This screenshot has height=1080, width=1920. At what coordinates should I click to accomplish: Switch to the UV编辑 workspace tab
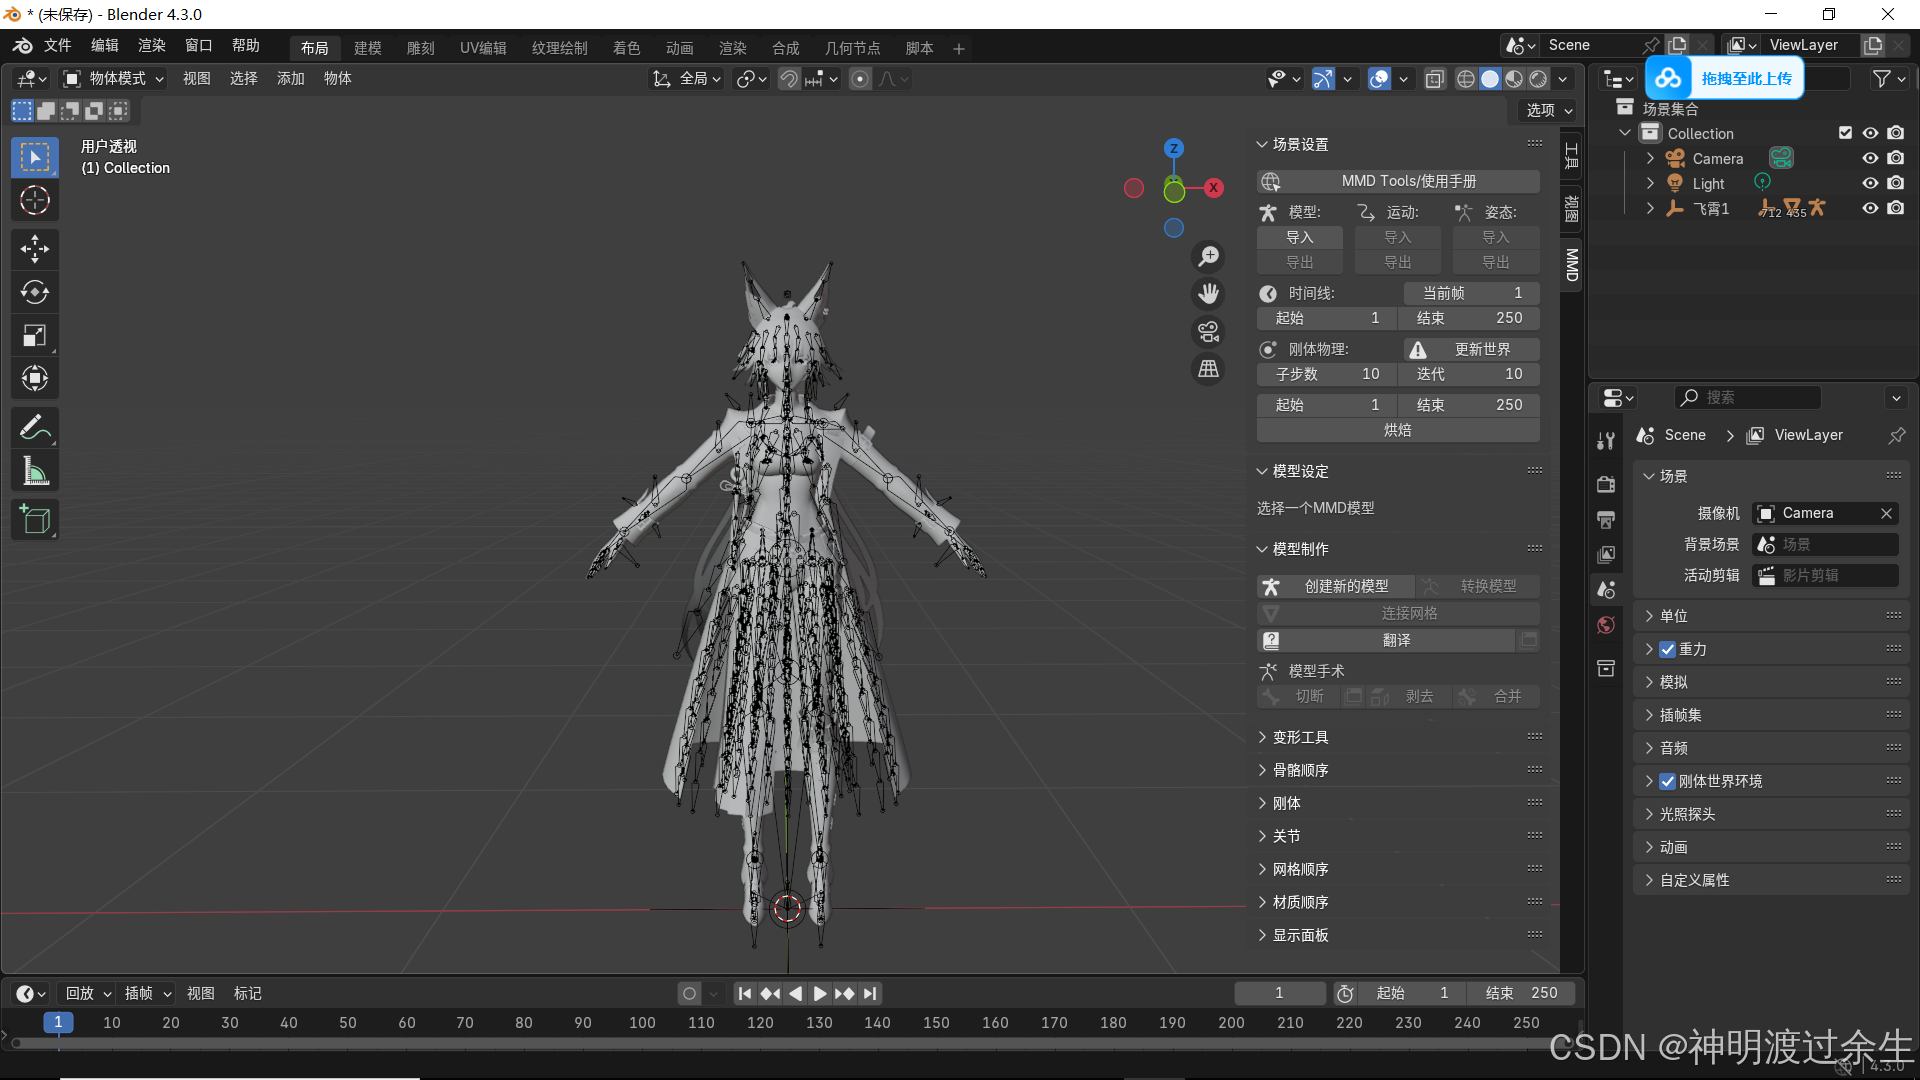[483, 48]
